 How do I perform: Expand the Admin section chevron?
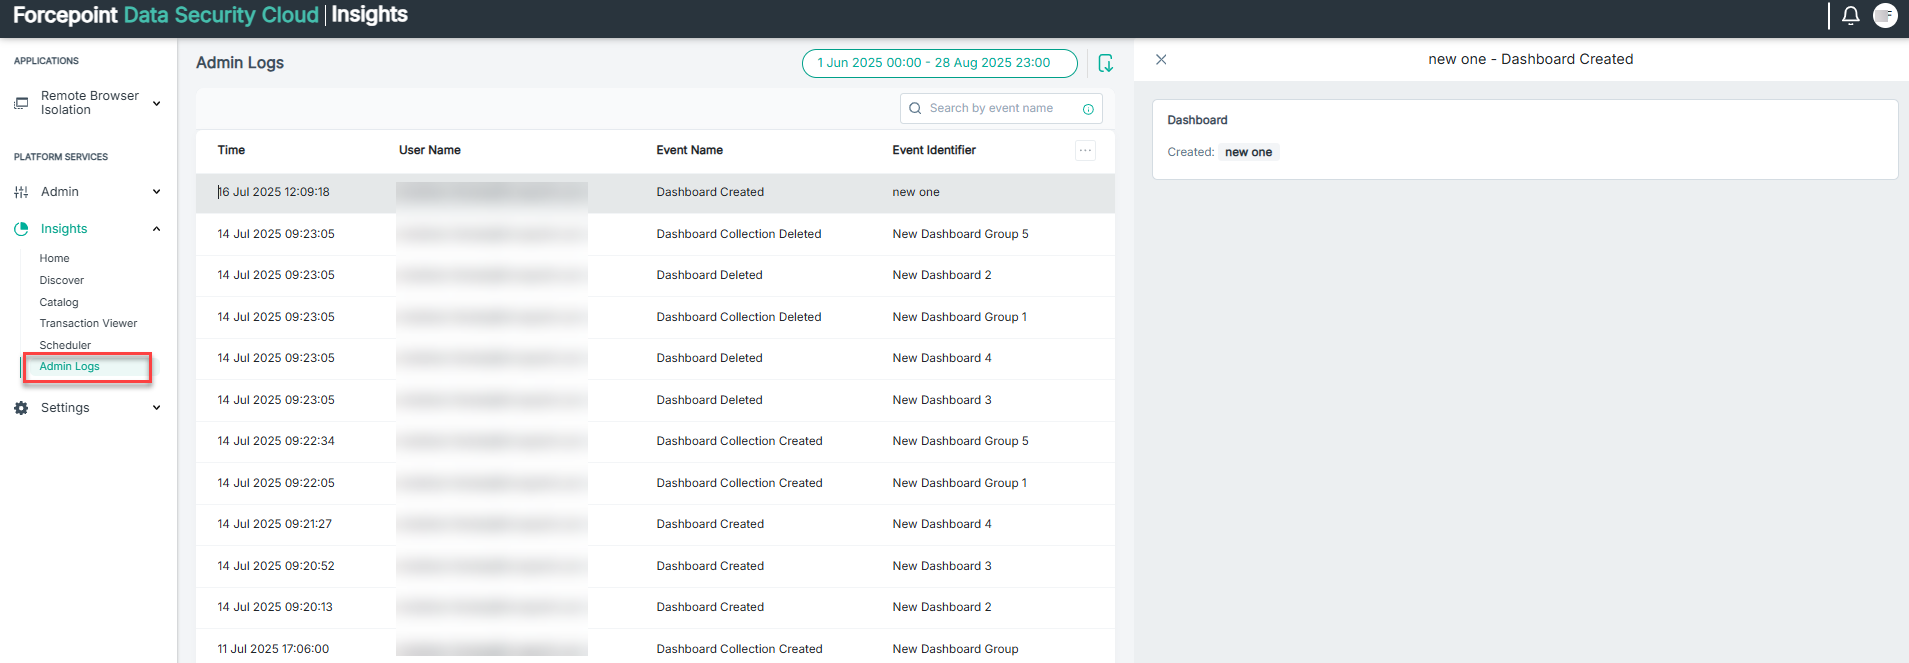156,192
